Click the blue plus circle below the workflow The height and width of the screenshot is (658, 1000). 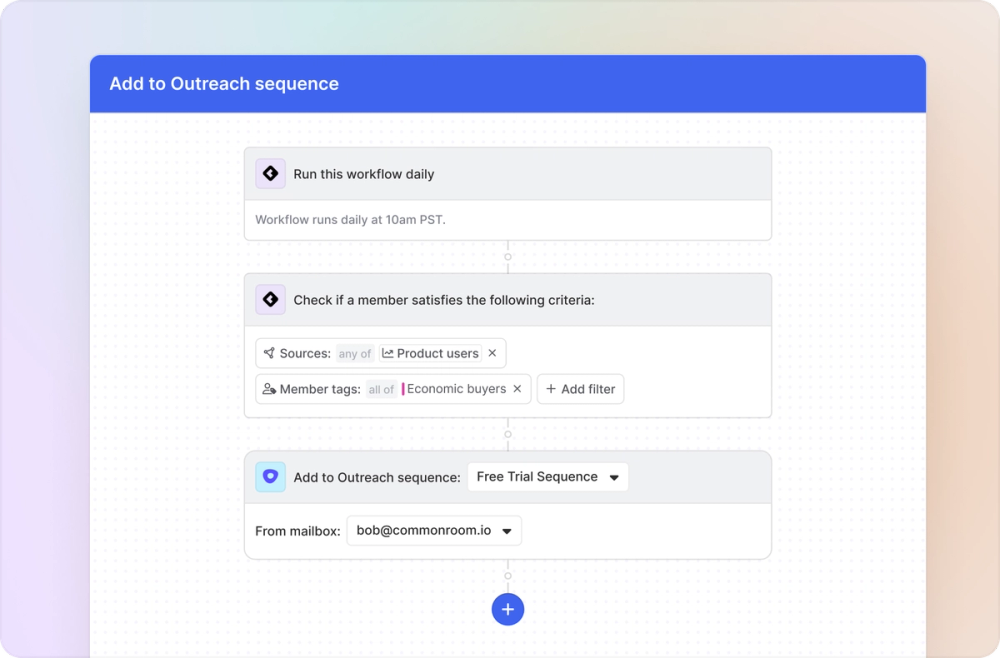tap(508, 609)
